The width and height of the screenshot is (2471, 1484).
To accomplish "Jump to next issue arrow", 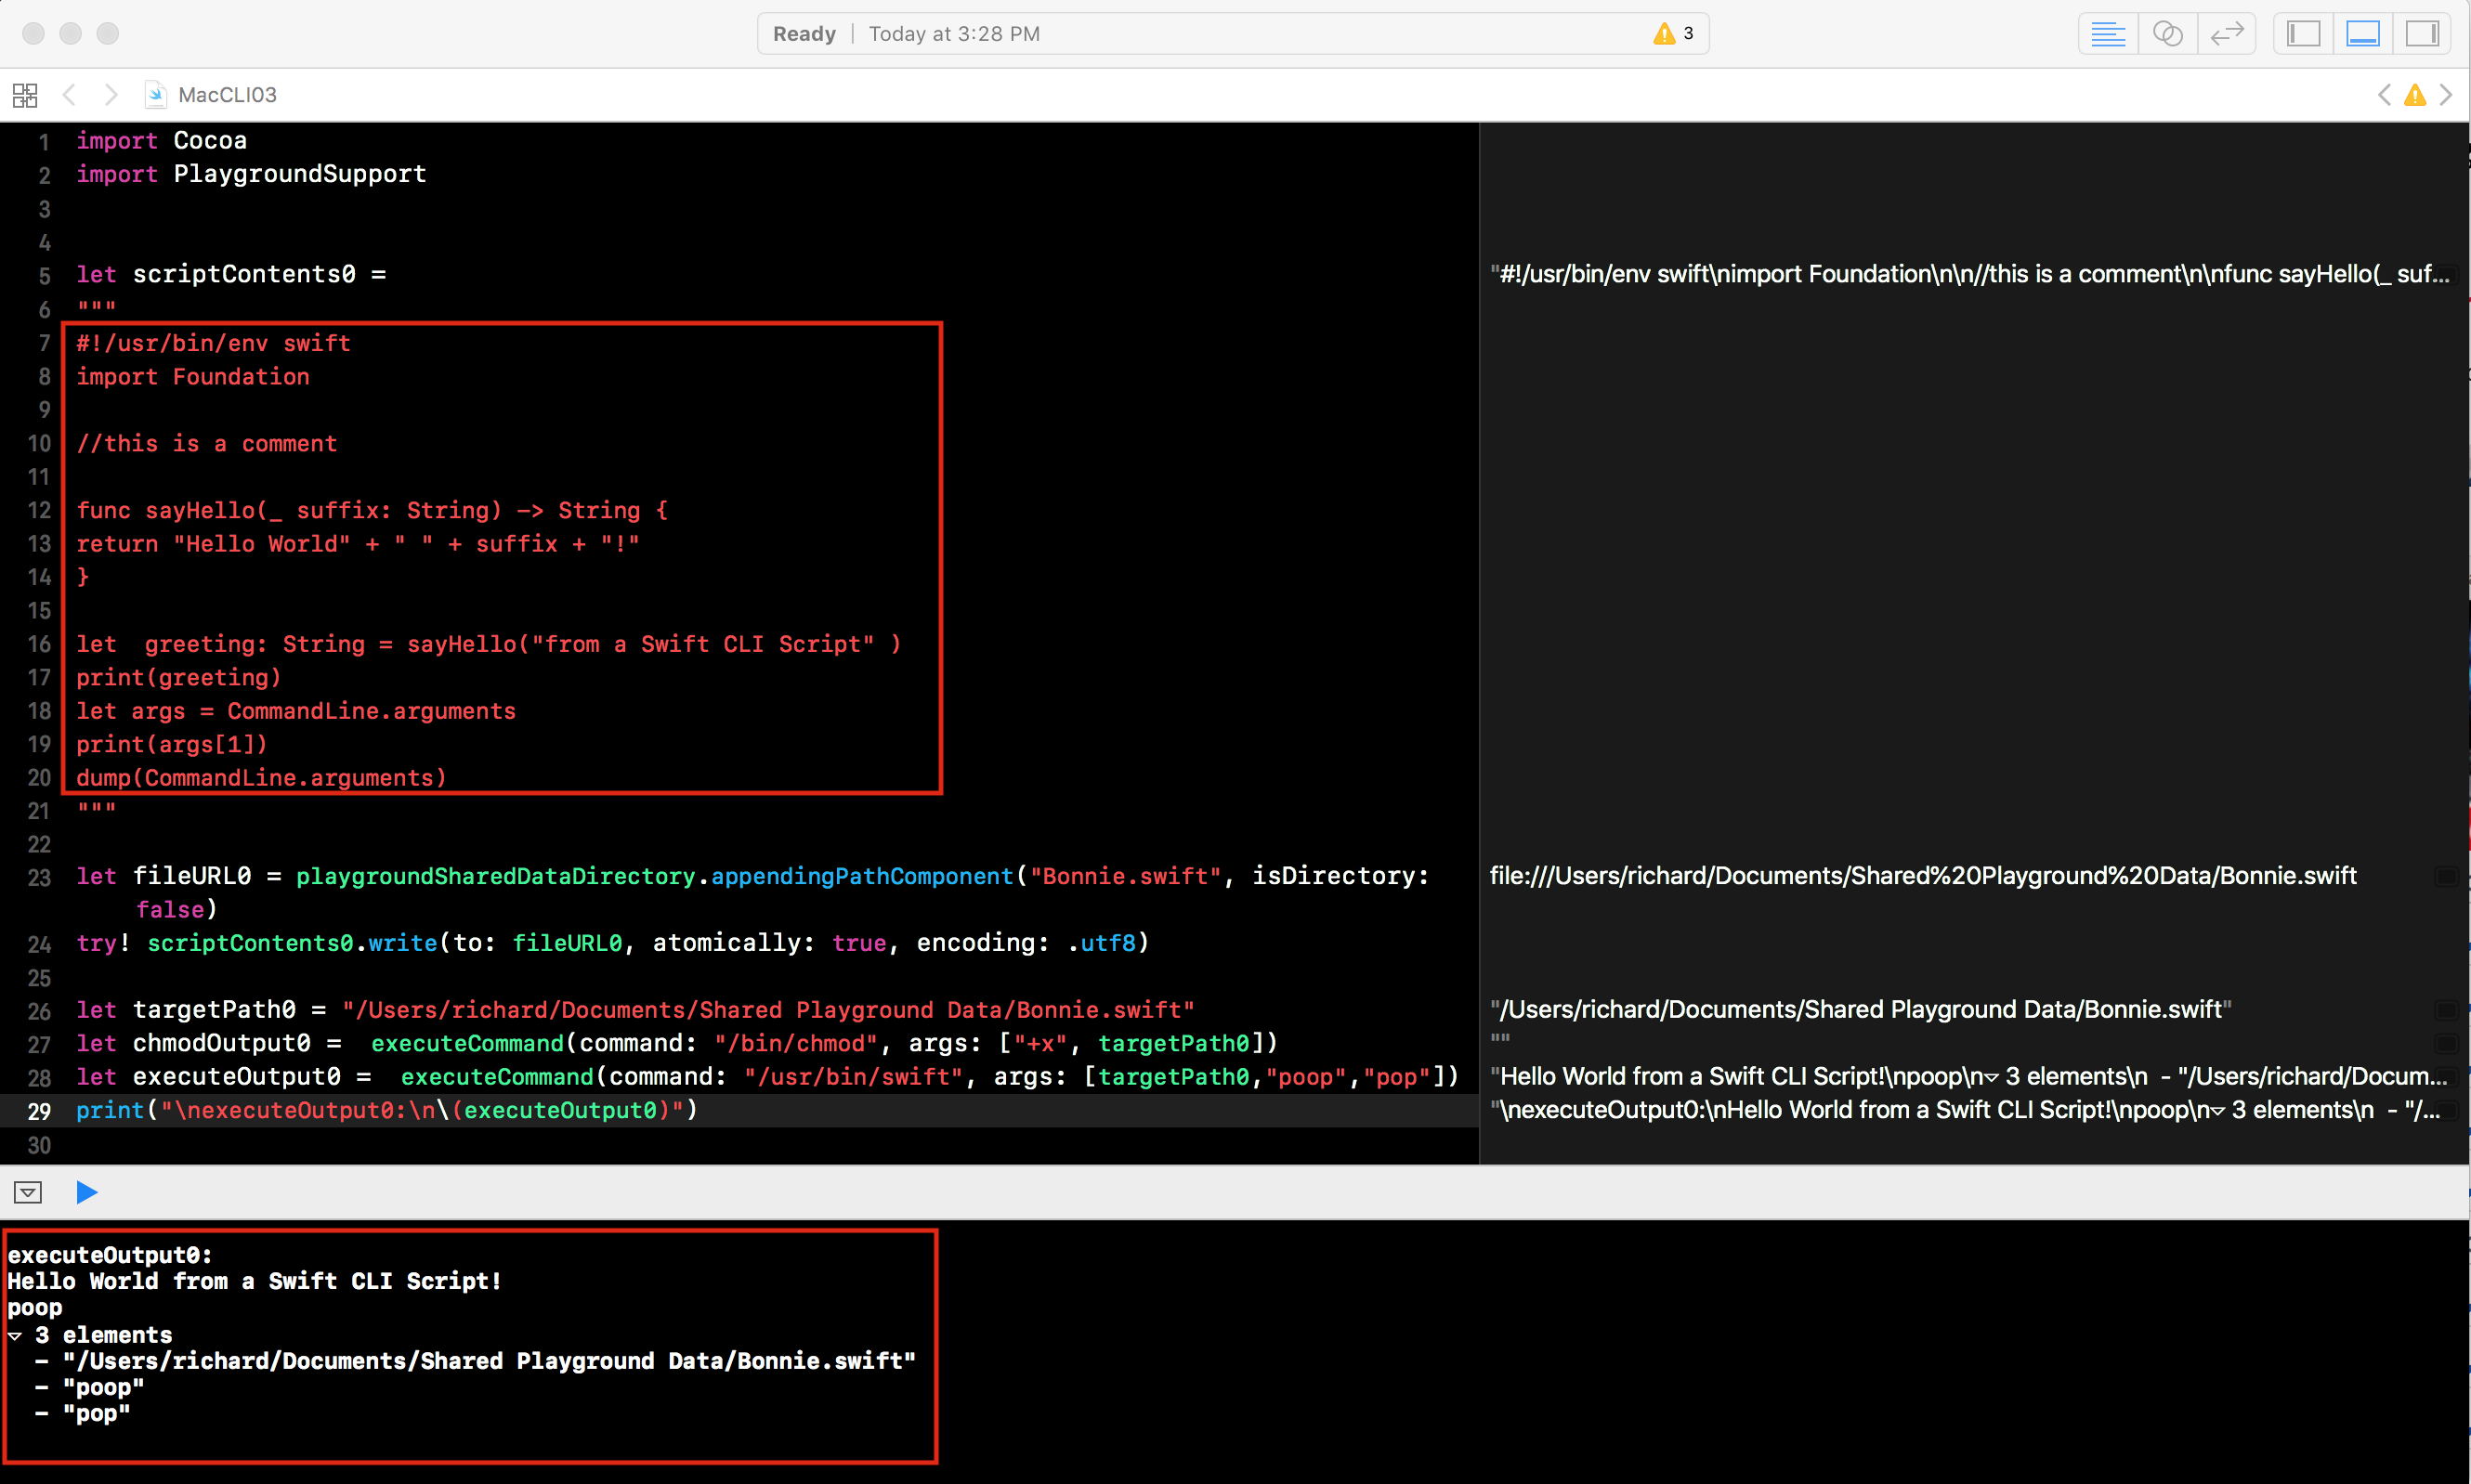I will tap(2446, 95).
